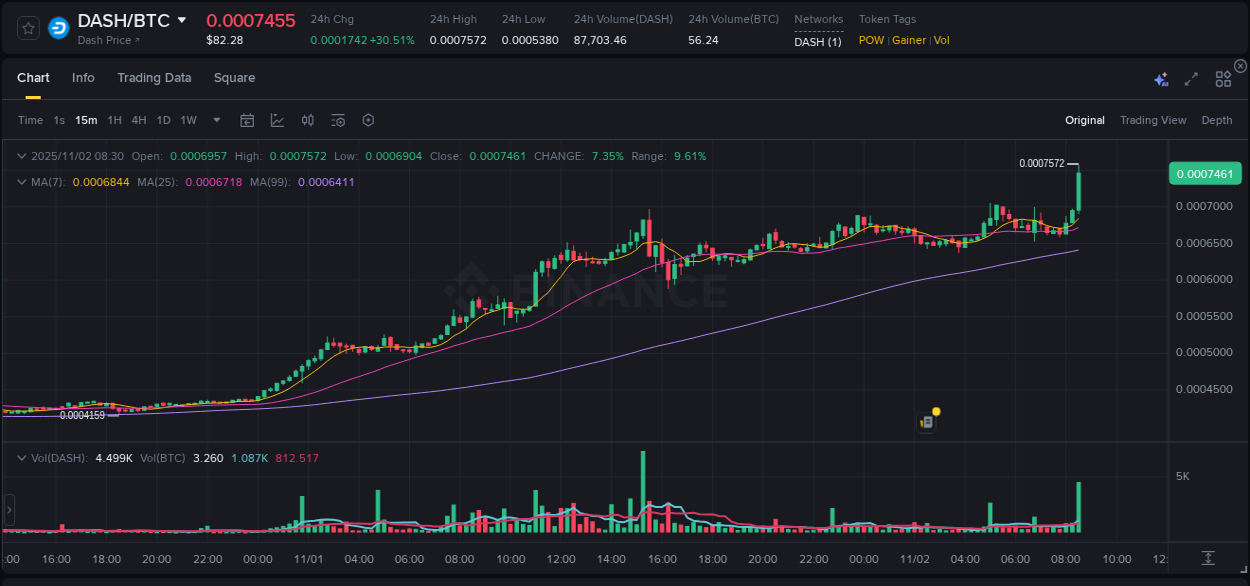Enable the Depth chart view
1250x586 pixels.
pyautogui.click(x=1217, y=120)
